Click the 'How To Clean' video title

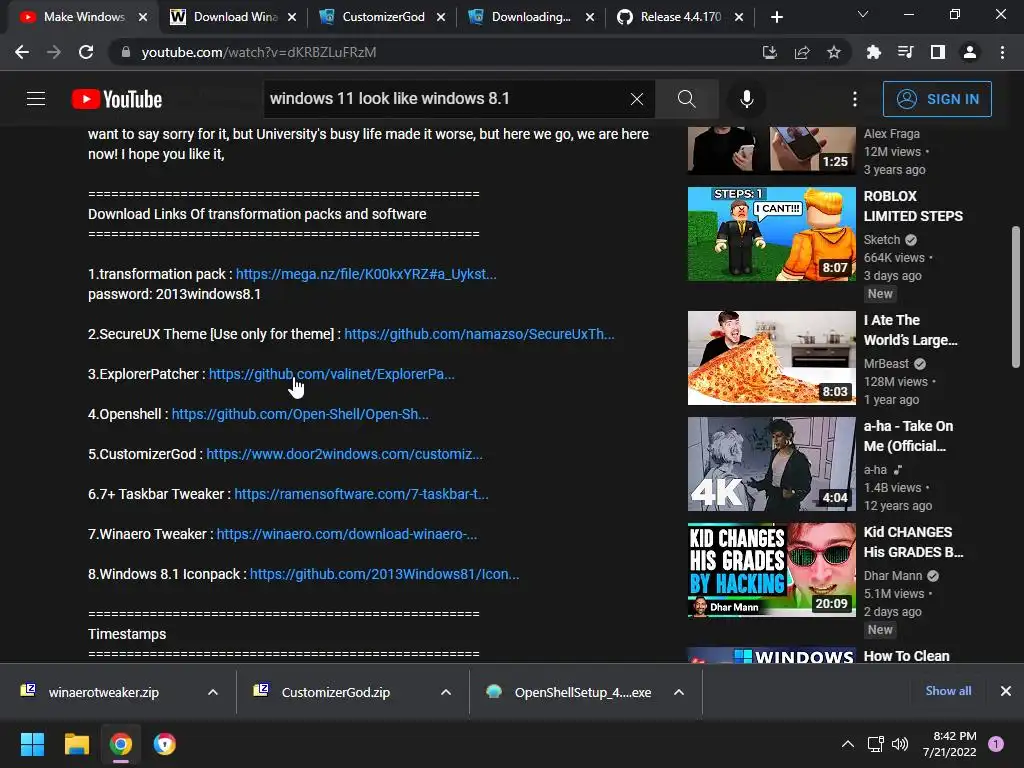click(x=906, y=656)
